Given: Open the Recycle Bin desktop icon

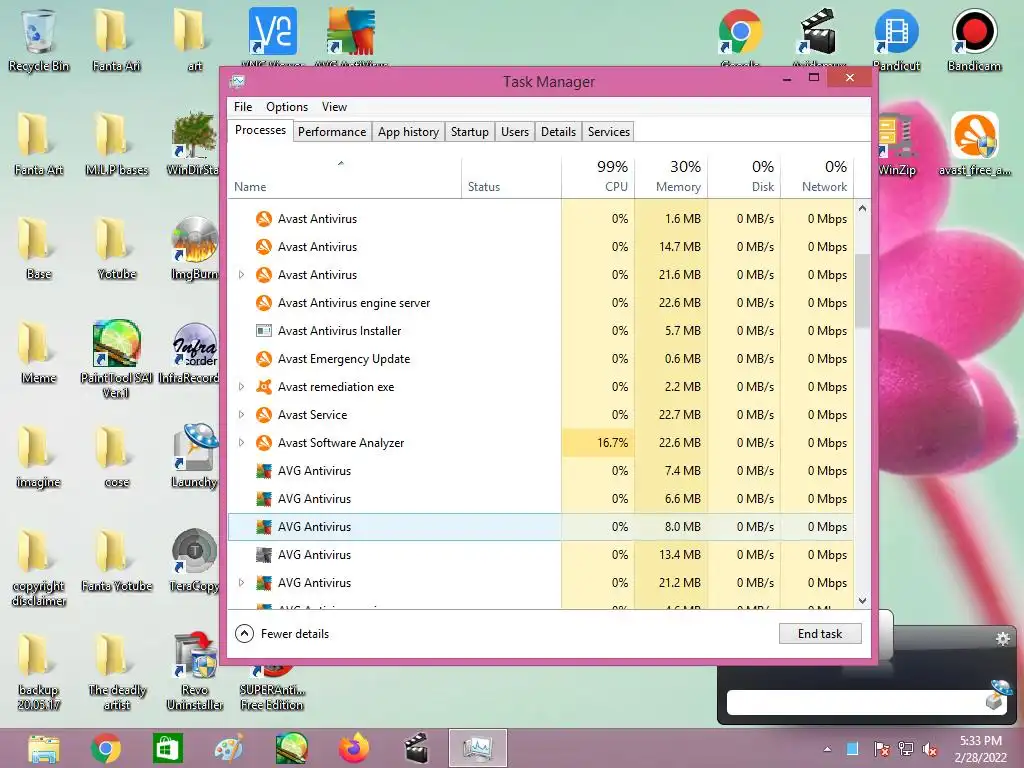Looking at the screenshot, I should [39, 39].
